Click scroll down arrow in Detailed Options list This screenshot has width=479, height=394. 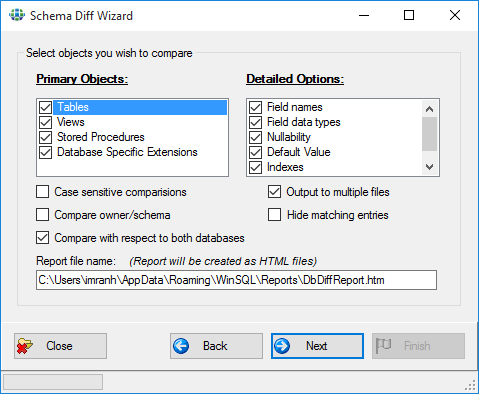point(430,166)
